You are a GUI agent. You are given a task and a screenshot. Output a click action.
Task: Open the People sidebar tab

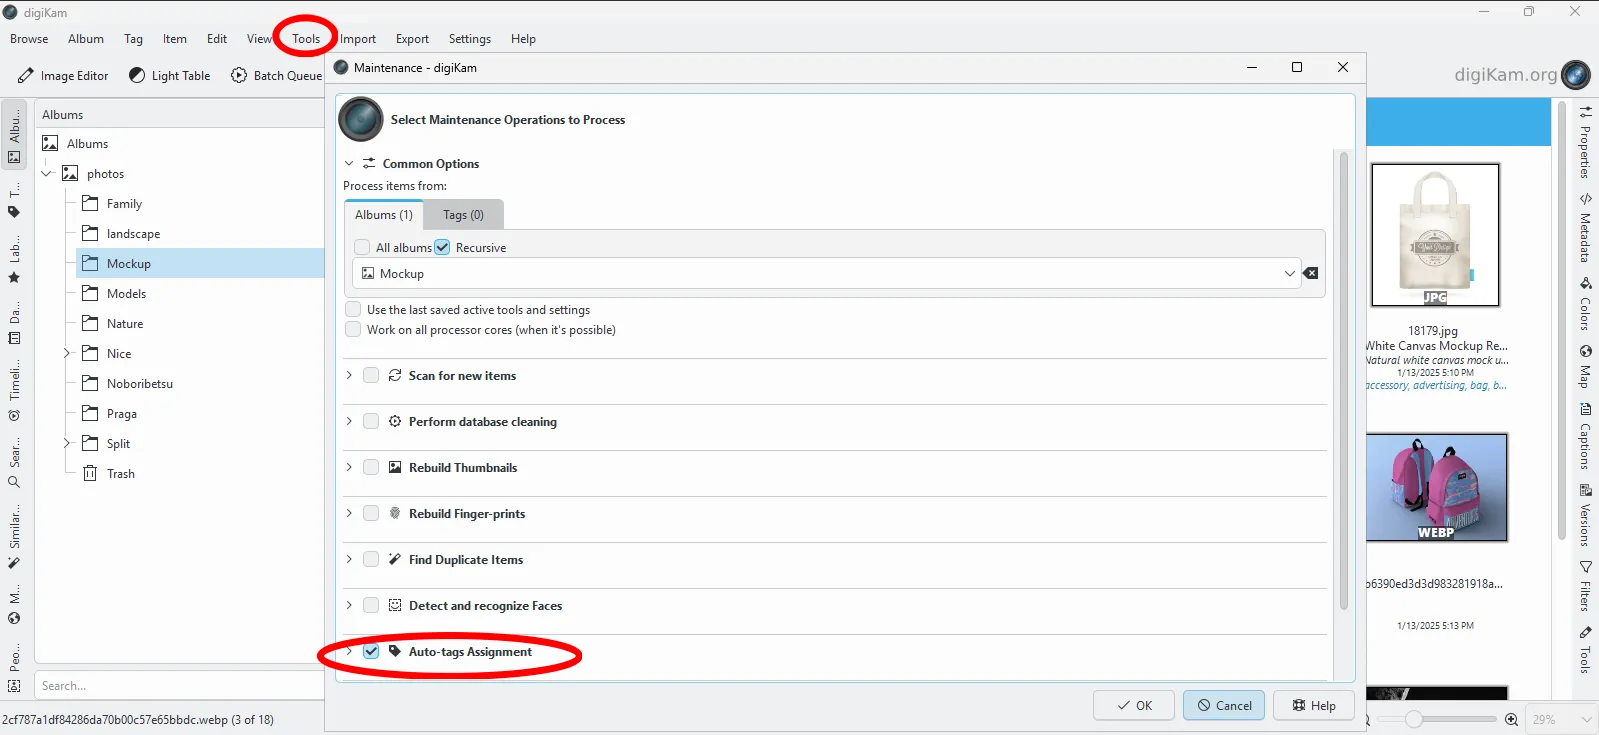coord(14,670)
